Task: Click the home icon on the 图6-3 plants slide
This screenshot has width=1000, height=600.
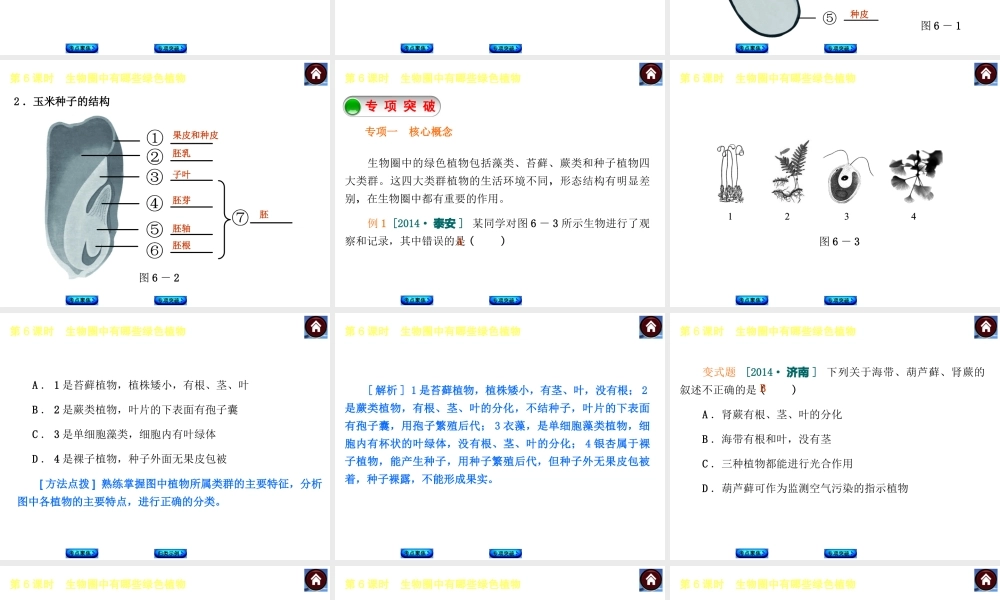Action: click(x=985, y=74)
